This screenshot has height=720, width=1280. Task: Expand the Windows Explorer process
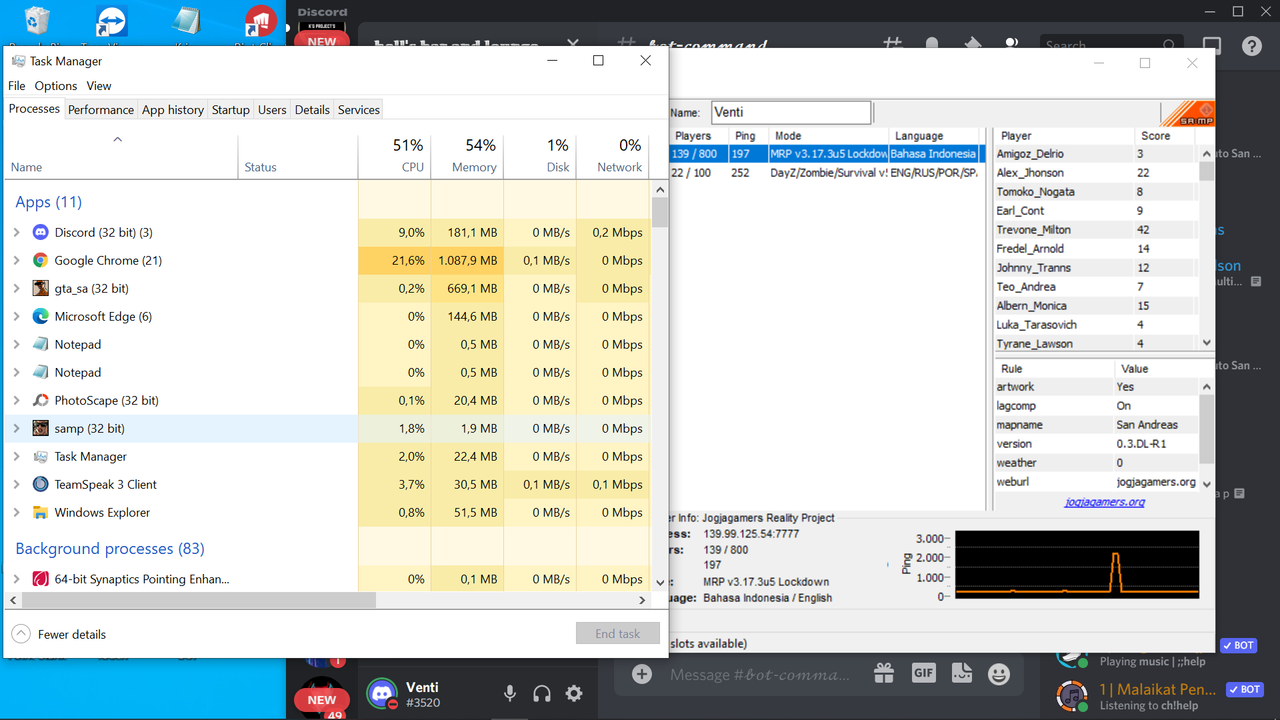(x=16, y=512)
